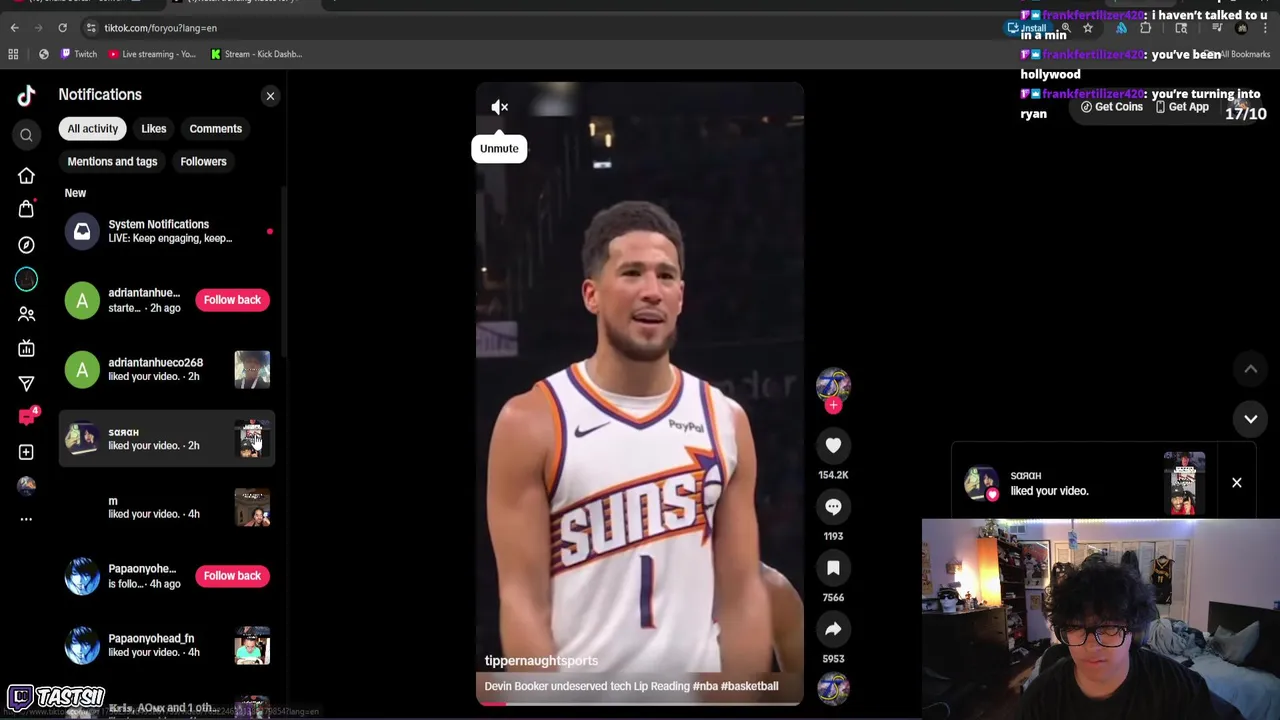
Task: Open the search icon in the sidebar
Action: (26, 135)
